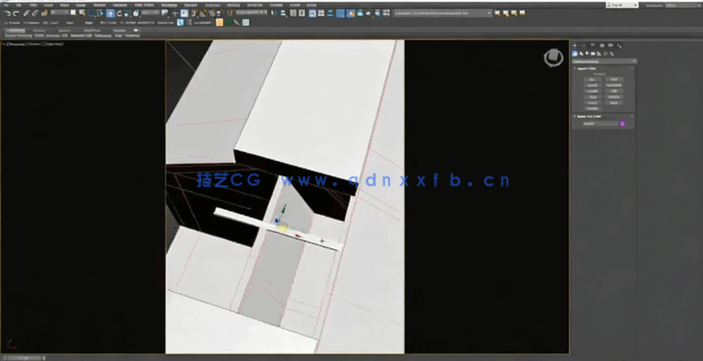Activate the Select Object tool
The image size is (703, 361).
click(74, 13)
